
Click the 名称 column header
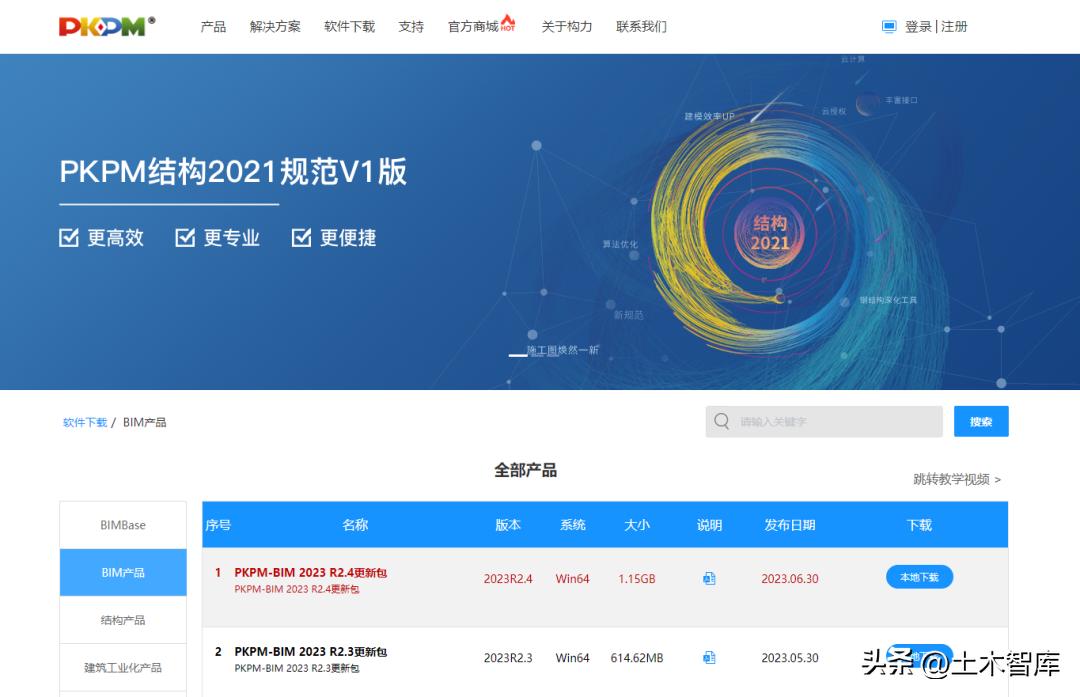[355, 525]
